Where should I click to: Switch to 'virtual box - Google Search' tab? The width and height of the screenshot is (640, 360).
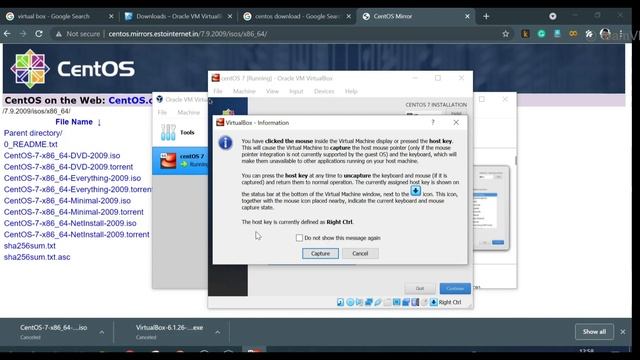click(59, 16)
